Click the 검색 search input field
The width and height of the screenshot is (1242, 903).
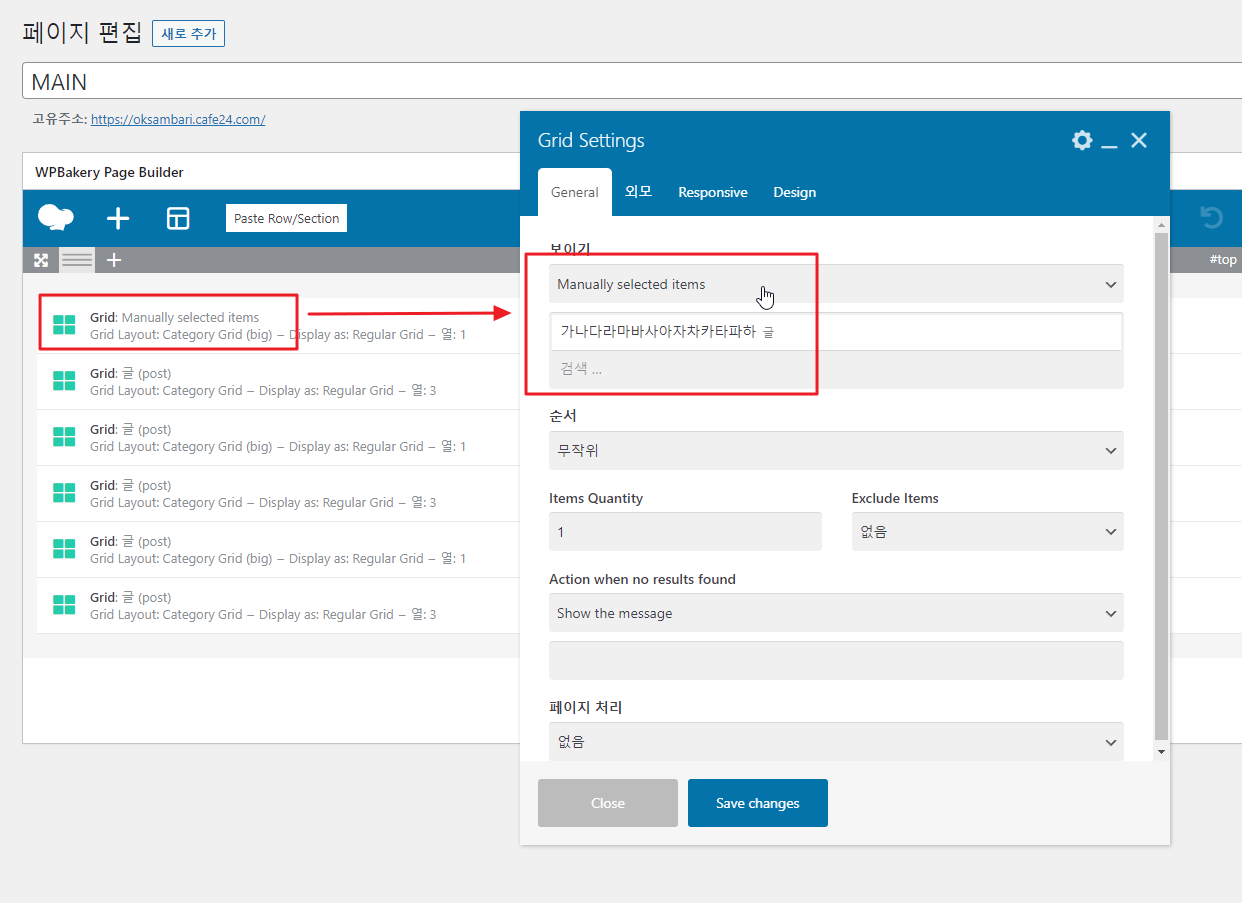[x=836, y=369]
